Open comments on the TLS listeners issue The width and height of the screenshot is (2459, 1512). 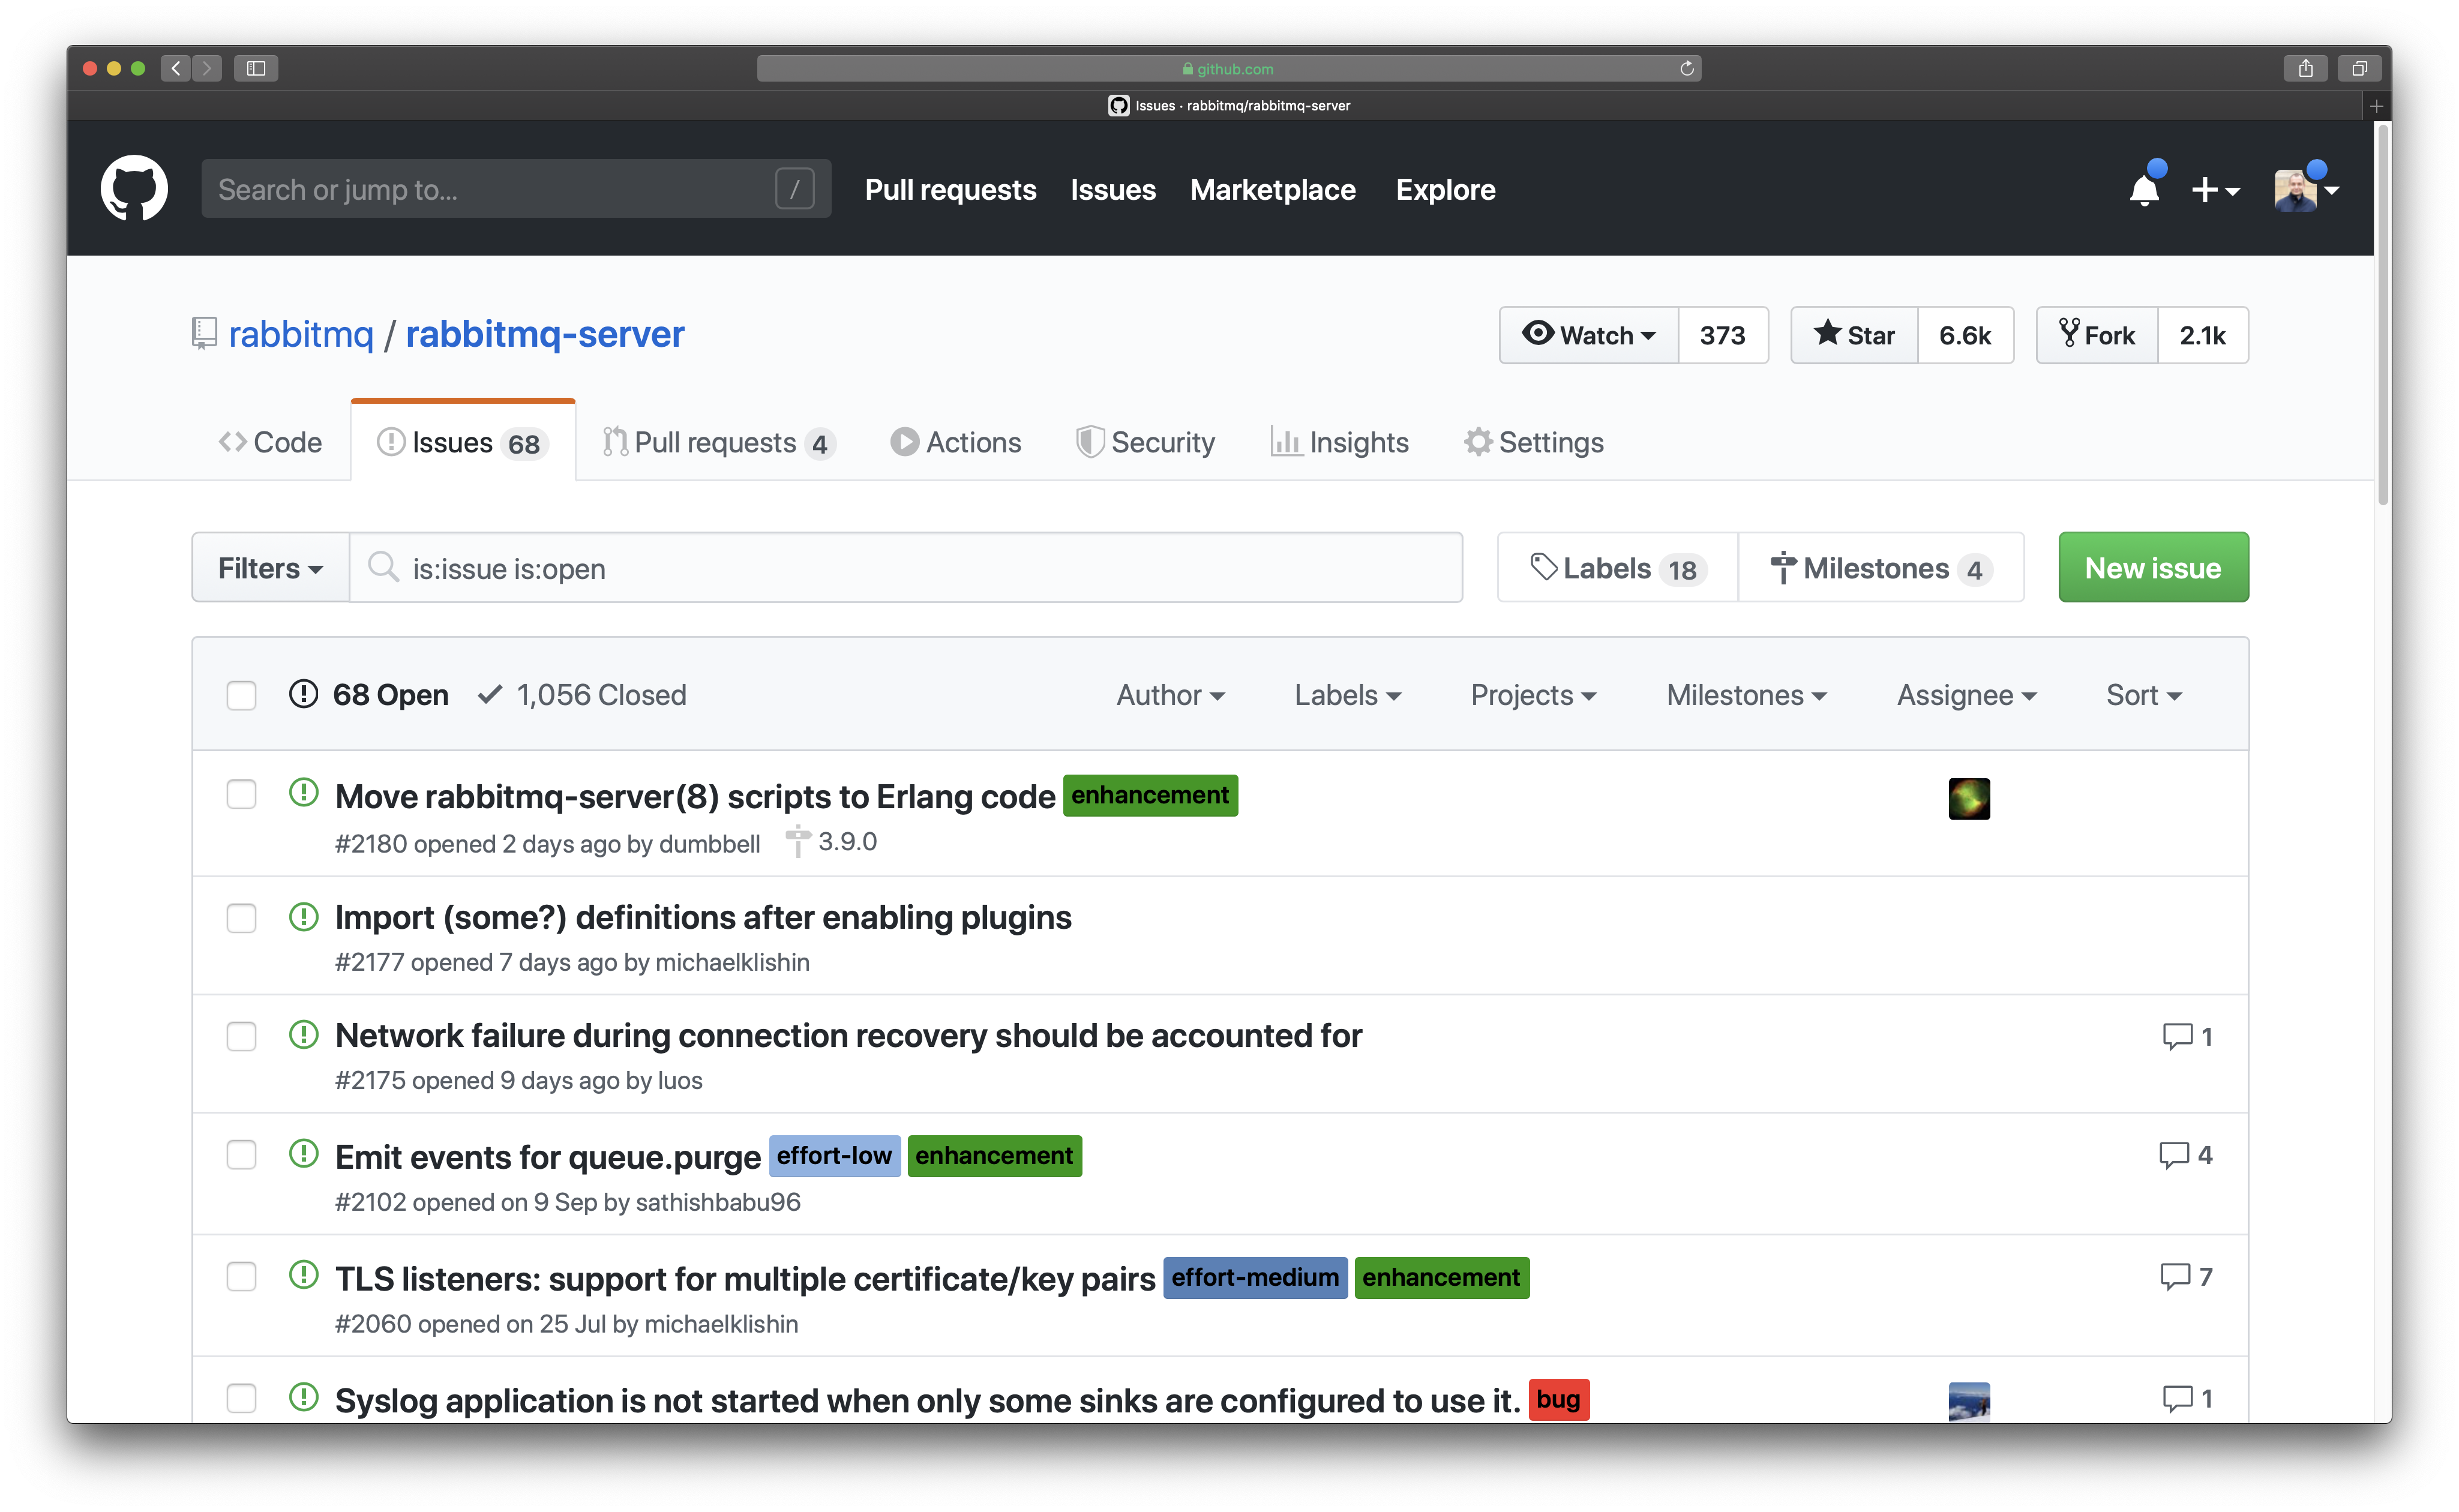click(2186, 1277)
